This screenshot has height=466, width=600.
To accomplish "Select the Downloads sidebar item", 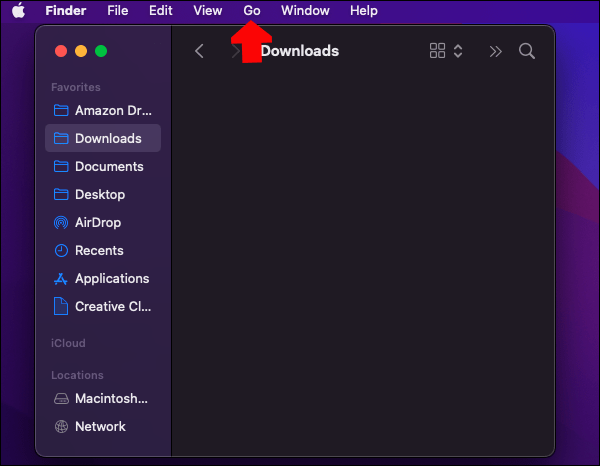I will (x=103, y=138).
